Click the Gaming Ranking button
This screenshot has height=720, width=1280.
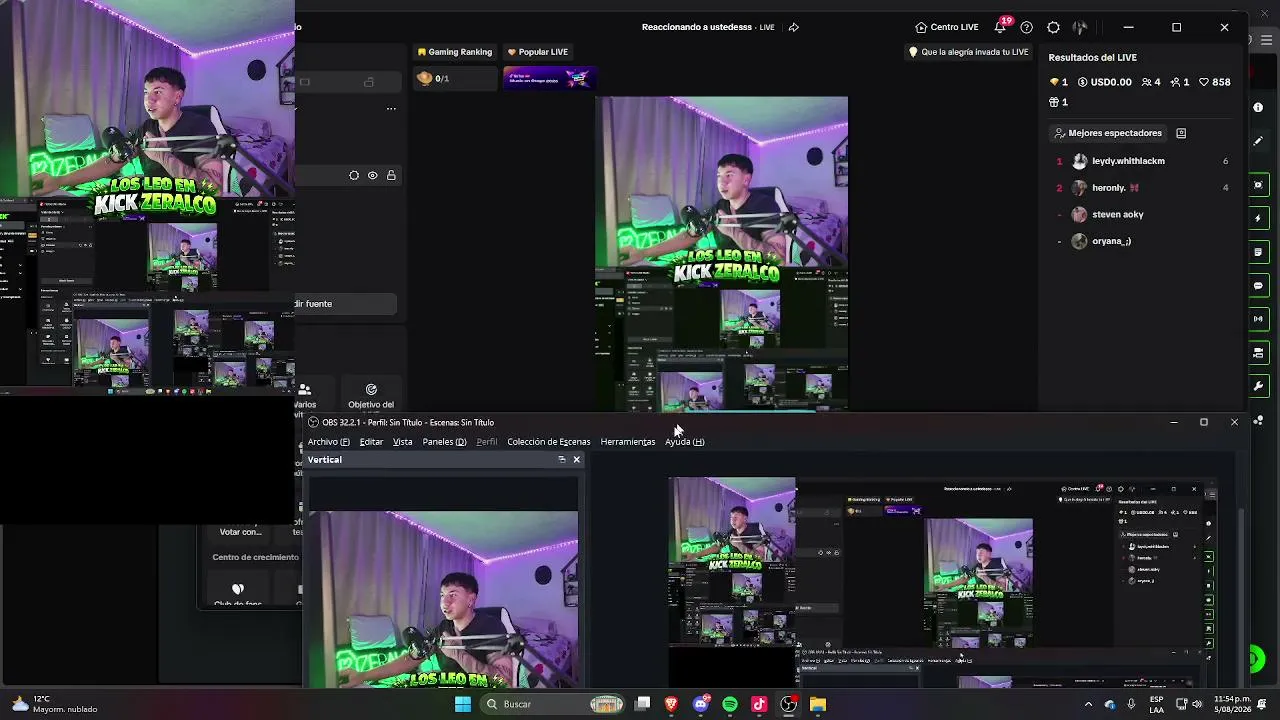(x=455, y=52)
